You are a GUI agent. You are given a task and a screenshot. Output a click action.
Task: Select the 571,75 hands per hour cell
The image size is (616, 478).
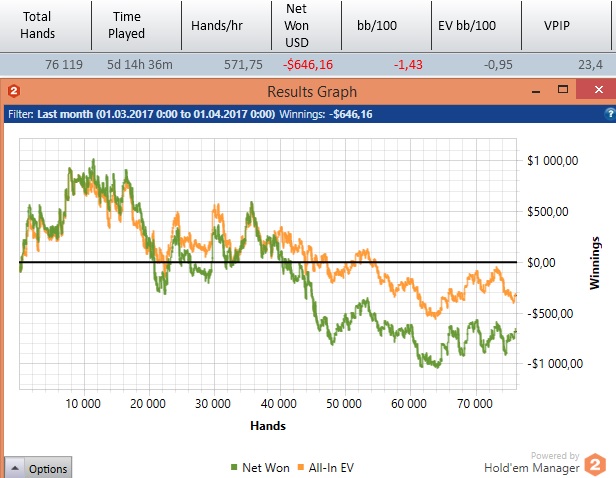tap(243, 64)
